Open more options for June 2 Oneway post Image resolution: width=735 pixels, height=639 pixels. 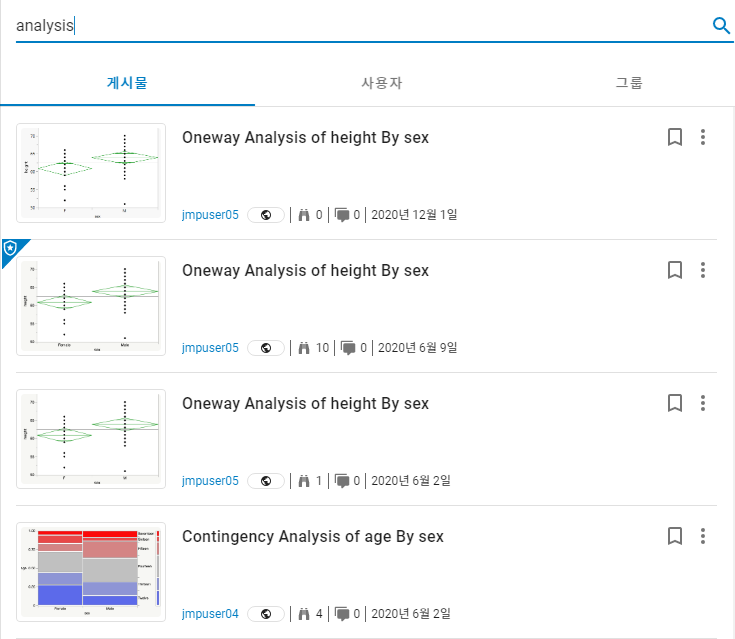point(703,403)
